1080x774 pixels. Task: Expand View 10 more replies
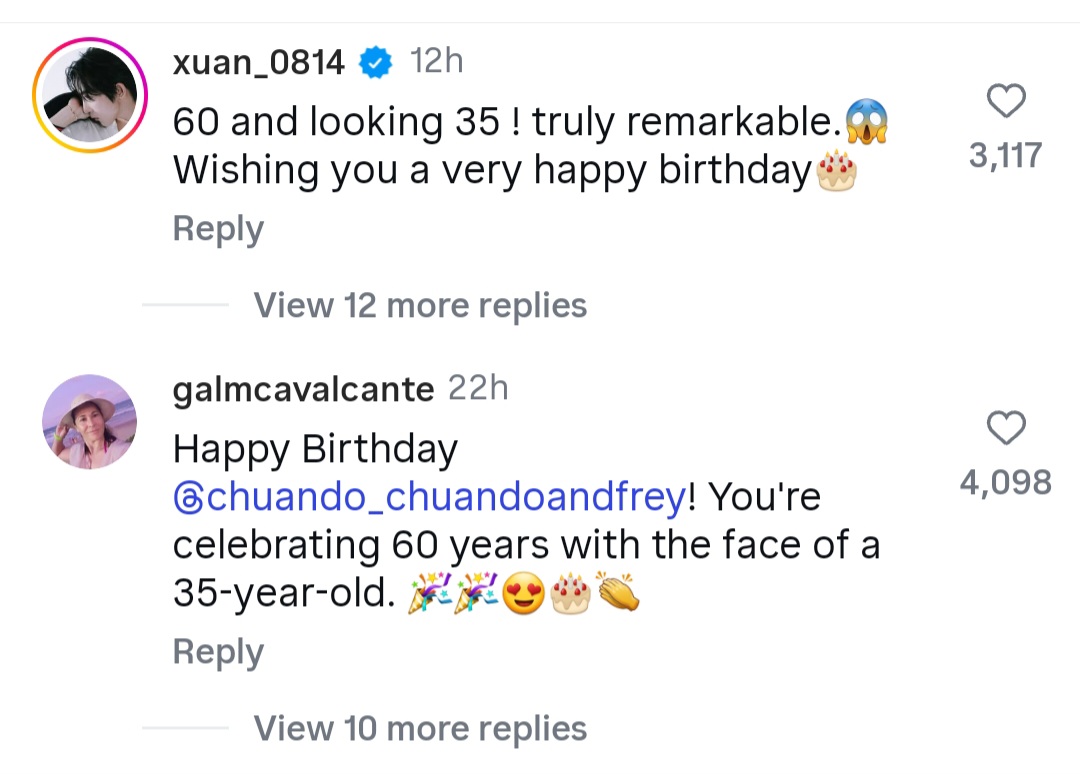point(419,728)
